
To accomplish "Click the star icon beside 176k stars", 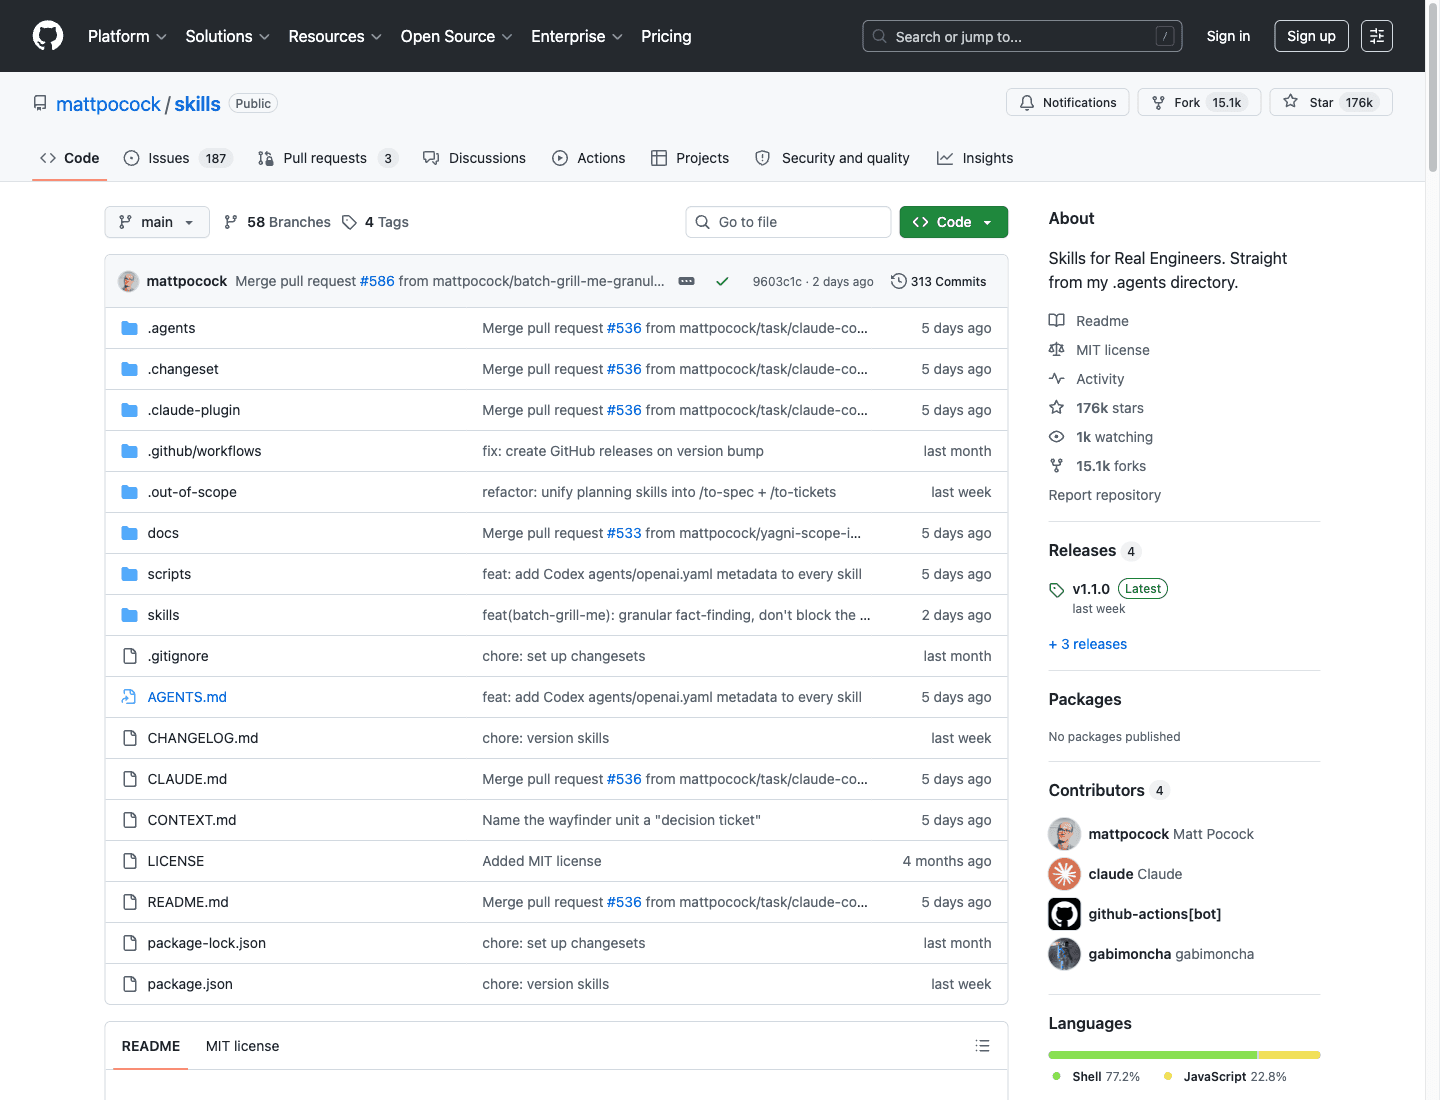I will 1057,408.
